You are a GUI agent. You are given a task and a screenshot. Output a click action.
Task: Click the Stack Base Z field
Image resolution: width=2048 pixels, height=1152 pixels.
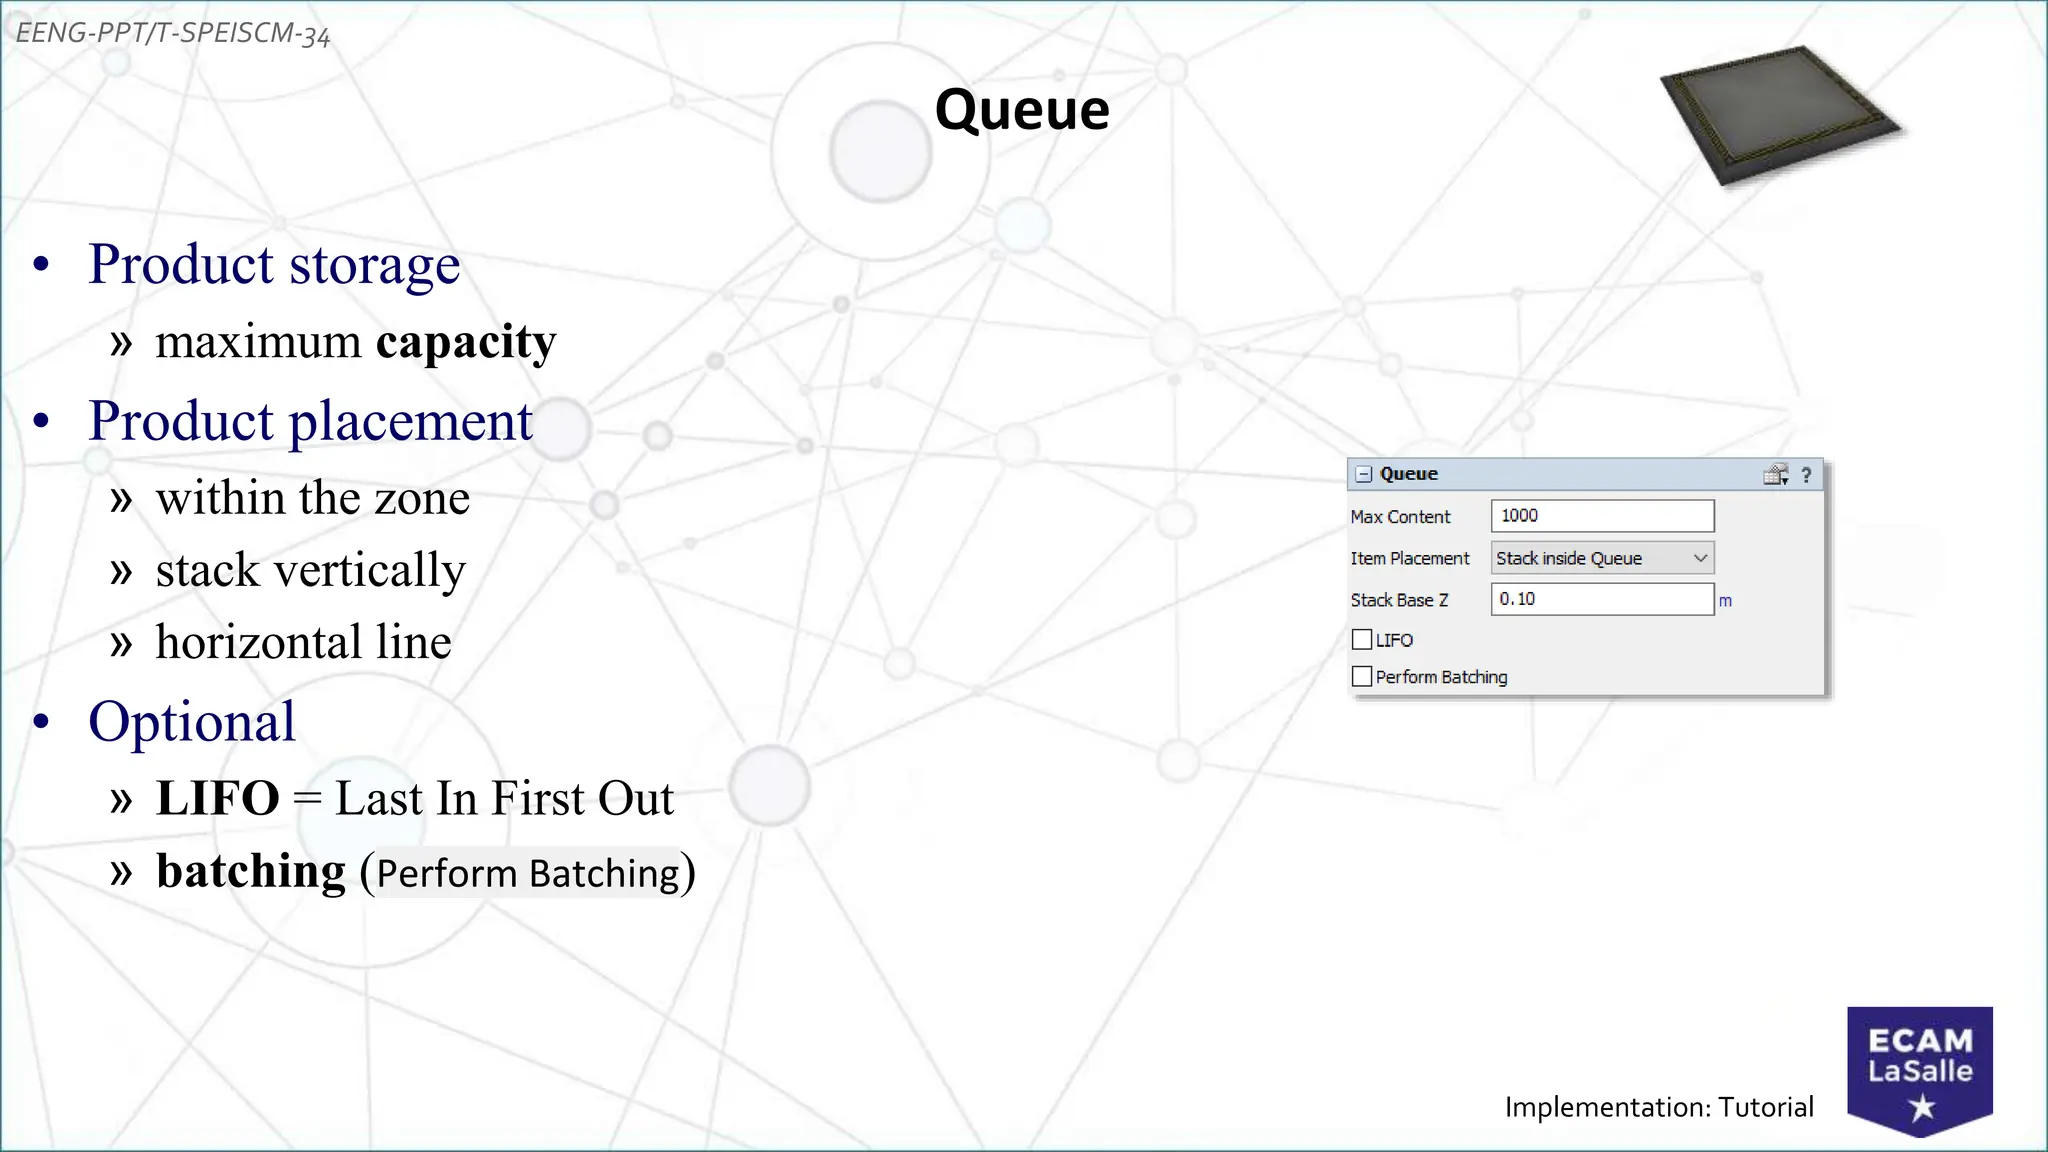coord(1602,599)
